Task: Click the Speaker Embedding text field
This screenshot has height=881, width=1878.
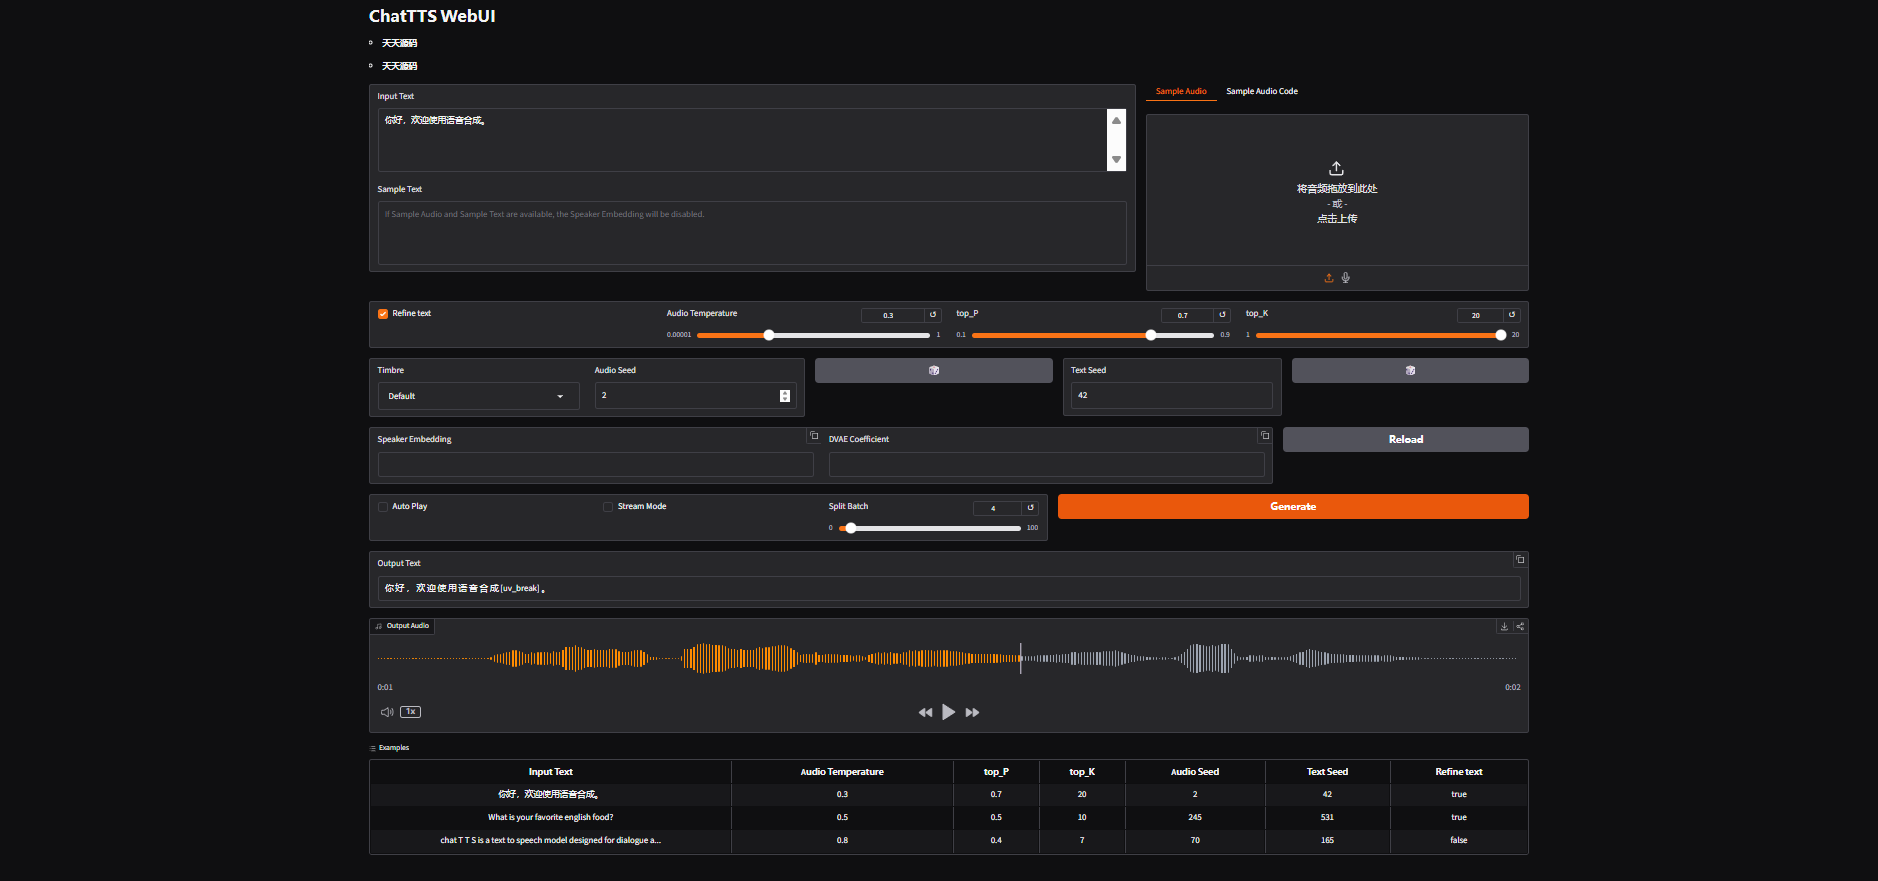Action: click(x=596, y=464)
